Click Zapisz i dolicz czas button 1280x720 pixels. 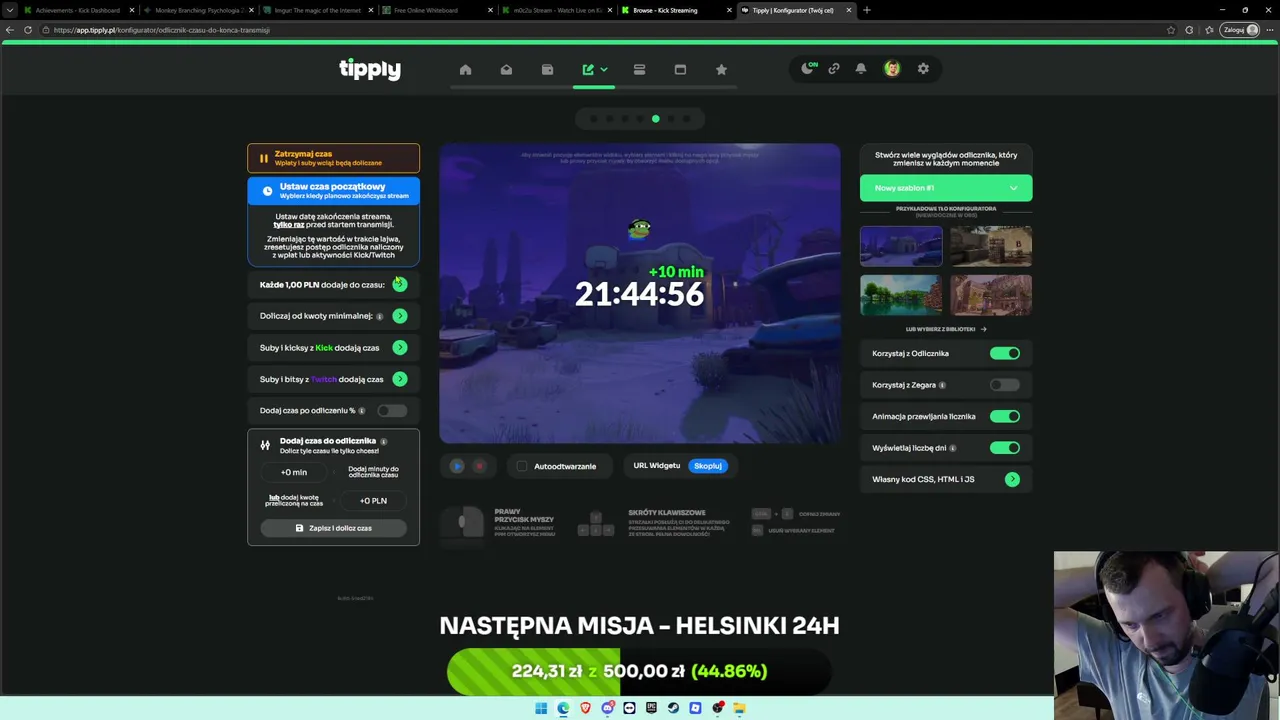click(x=334, y=528)
